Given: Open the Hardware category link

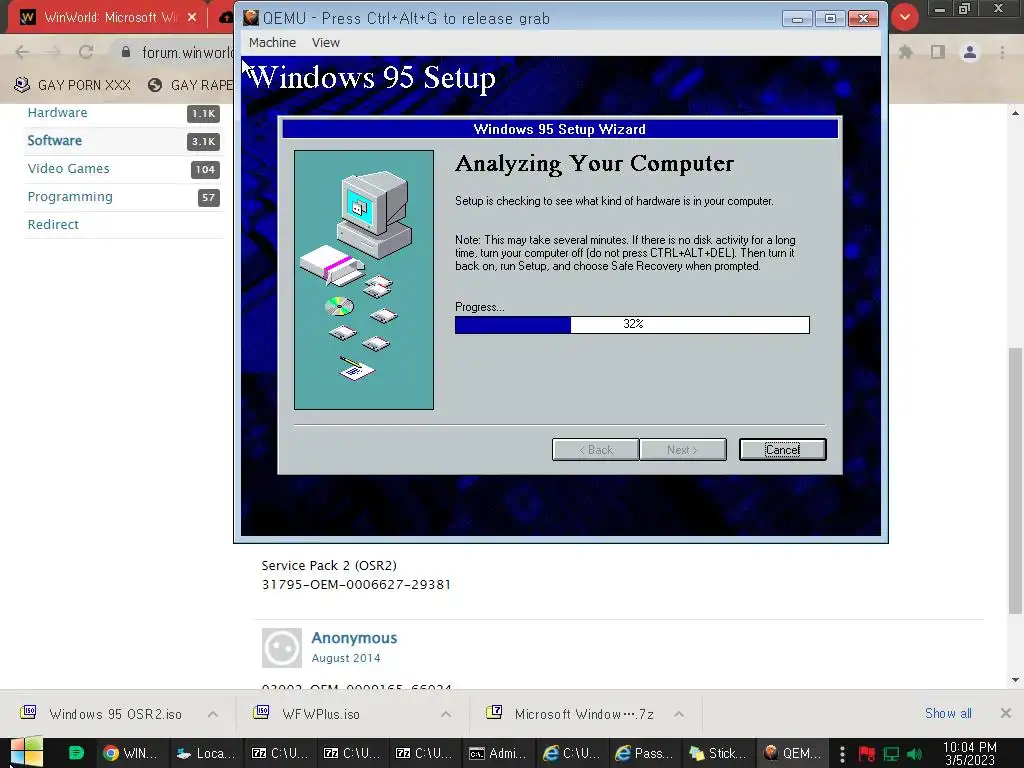Looking at the screenshot, I should pos(57,112).
